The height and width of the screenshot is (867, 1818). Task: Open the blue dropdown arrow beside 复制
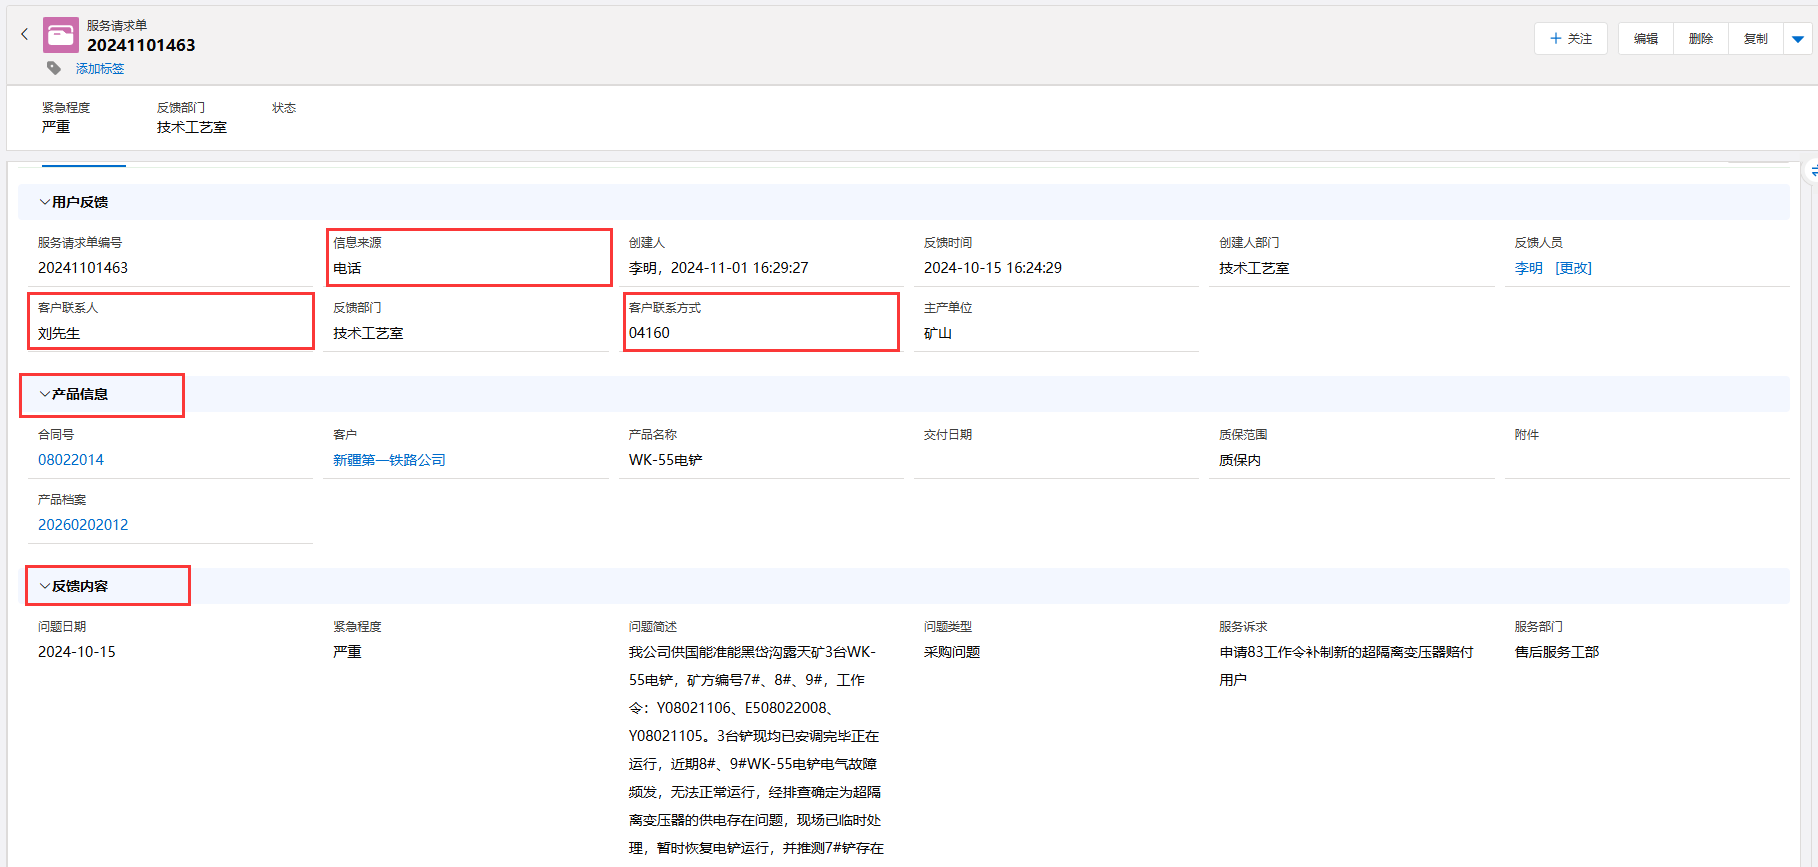[x=1797, y=39]
